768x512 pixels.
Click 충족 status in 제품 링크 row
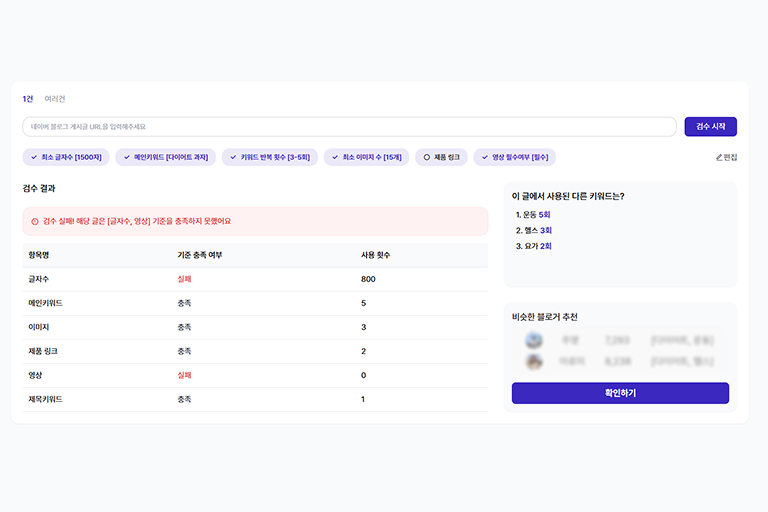click(x=184, y=351)
